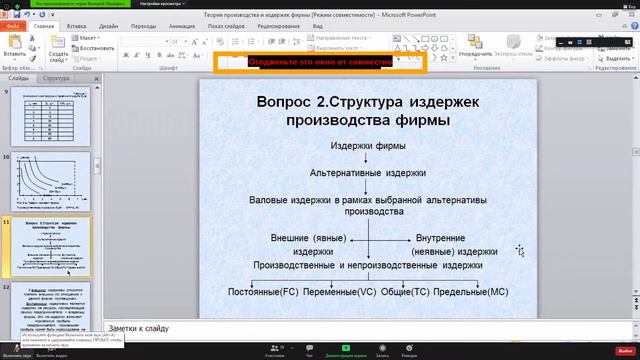640x360 pixels.
Task: Open the Вид ribbon tab
Action: point(318,26)
